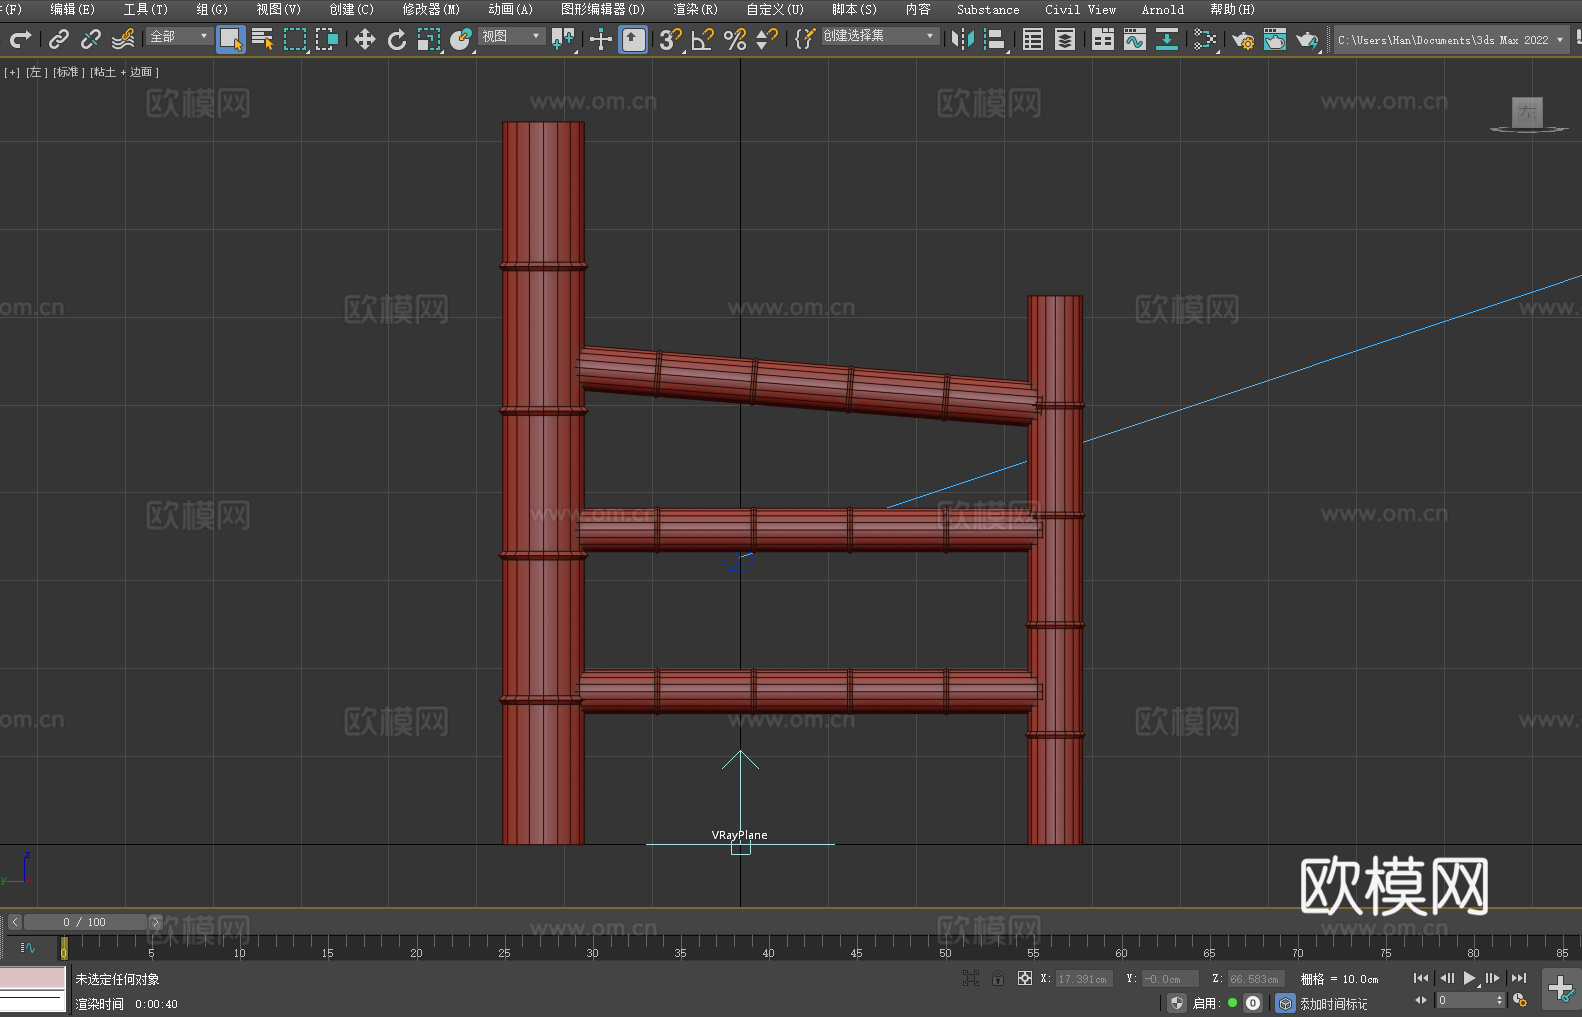1582x1017 pixels.
Task: Click the pink MAXScript listener field
Action: (x=33, y=978)
